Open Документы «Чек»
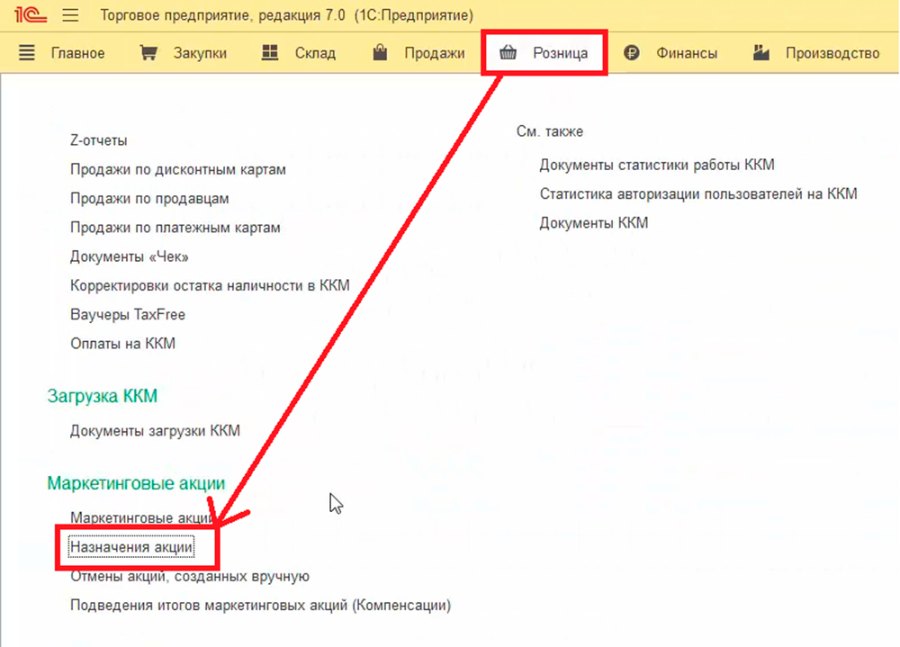This screenshot has width=900, height=647. [x=129, y=257]
